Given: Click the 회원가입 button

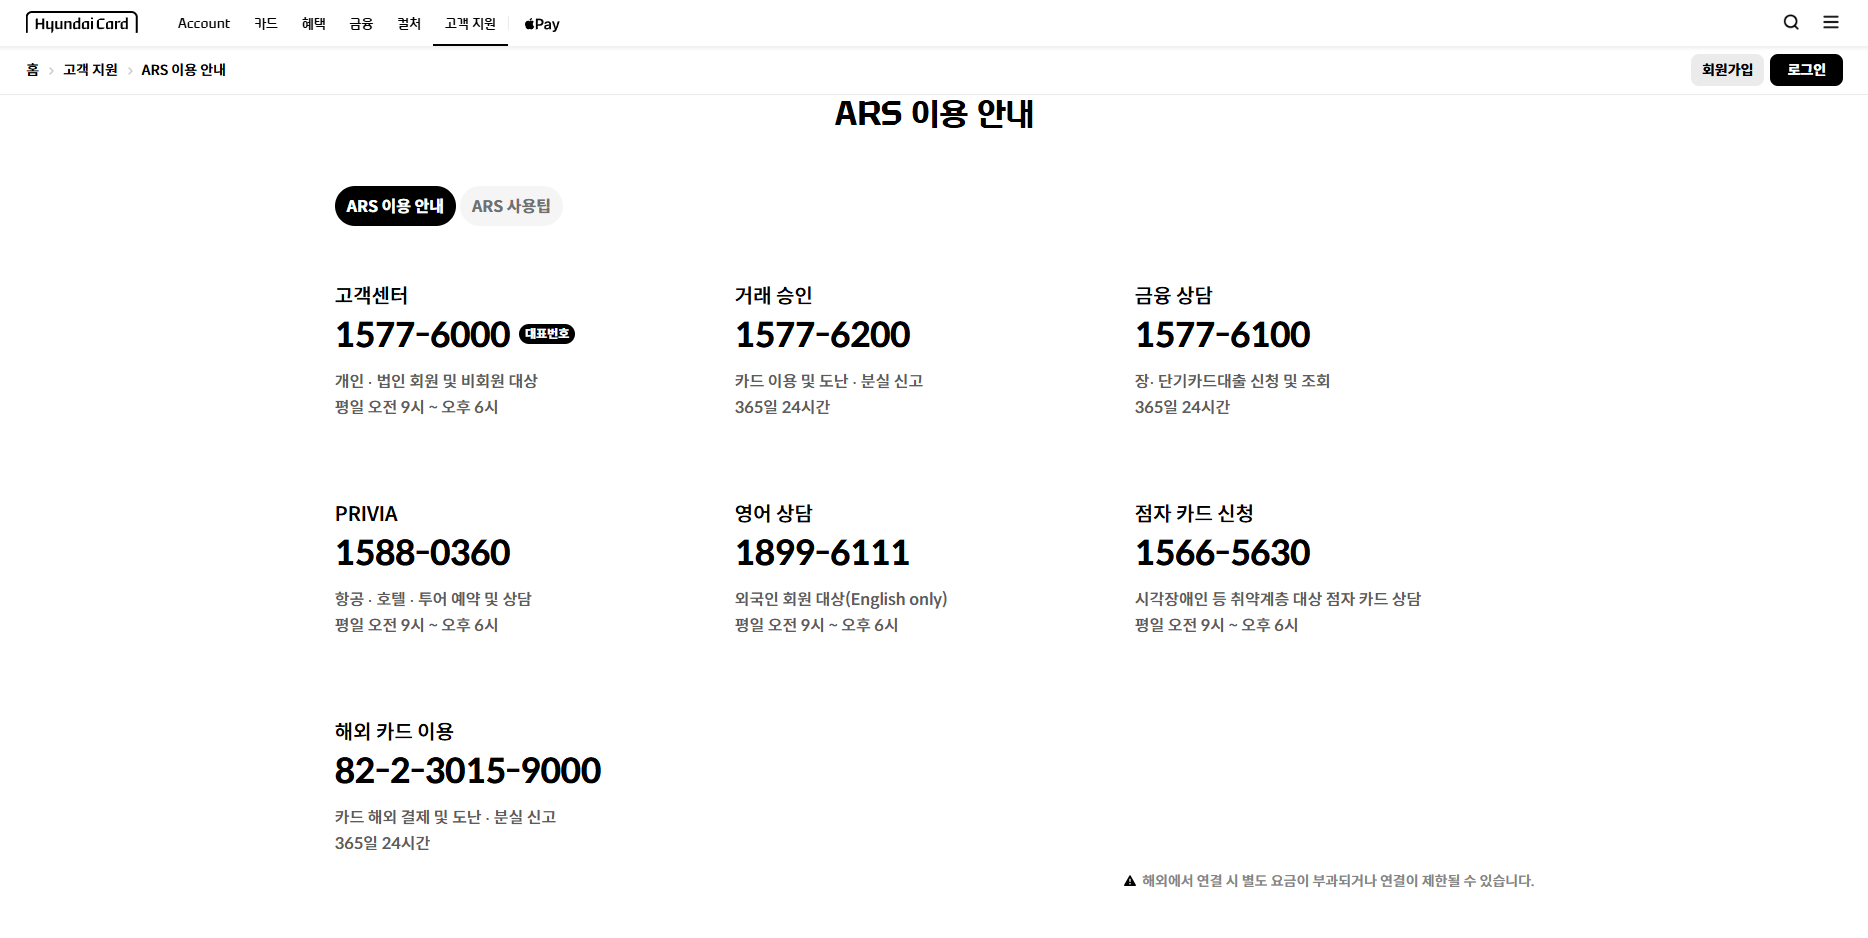Looking at the screenshot, I should click(1726, 69).
